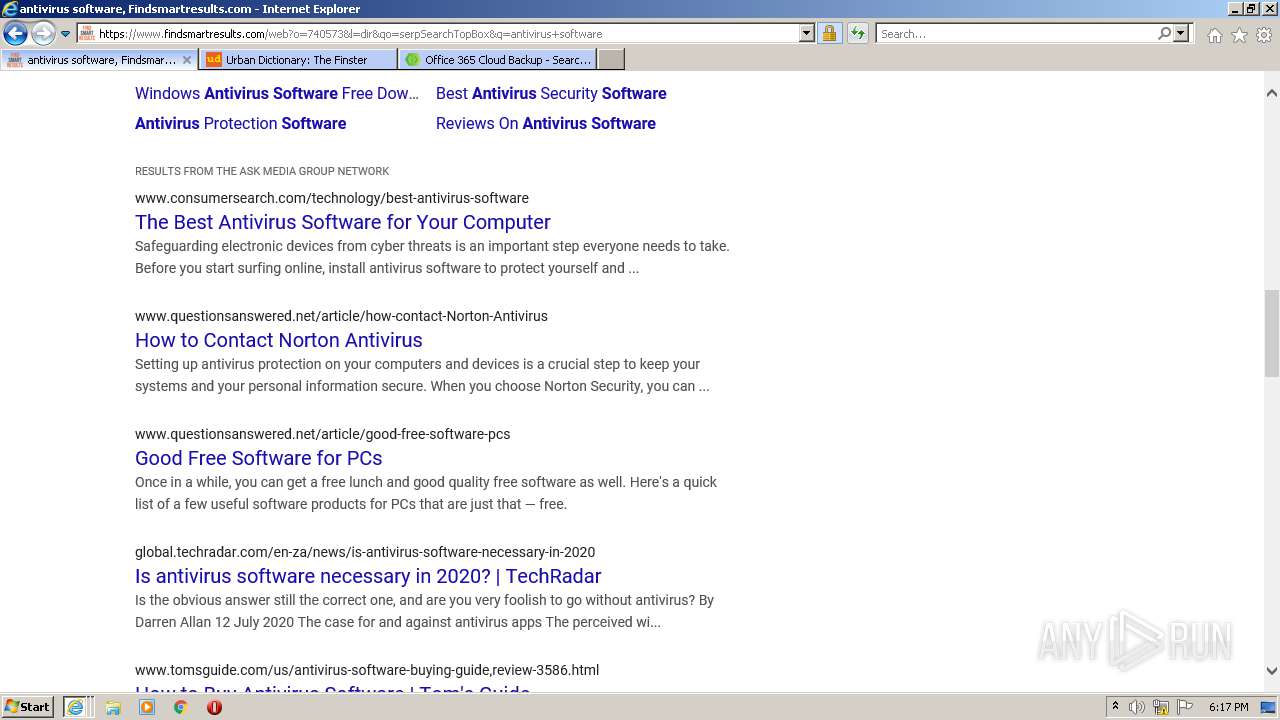Click the Urban Dictionary tab favicon

(213, 60)
